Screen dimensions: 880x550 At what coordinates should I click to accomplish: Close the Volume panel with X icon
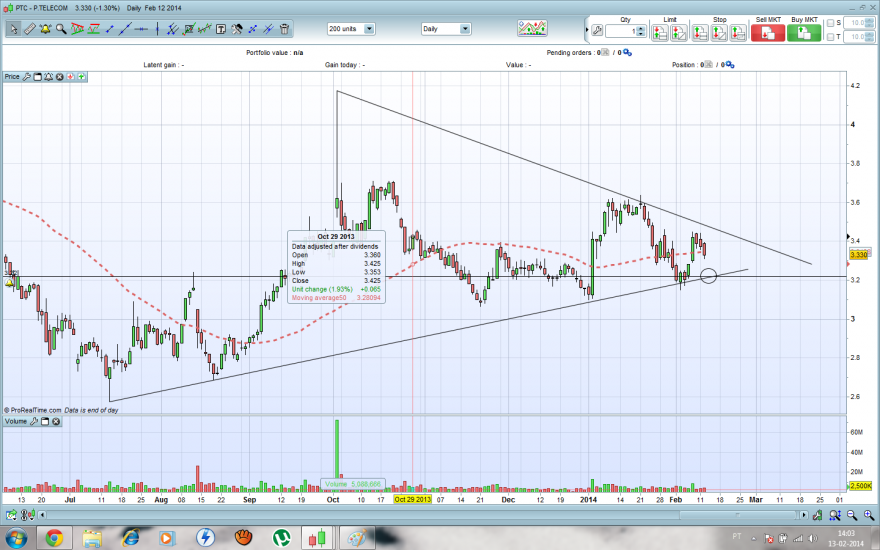[x=56, y=421]
